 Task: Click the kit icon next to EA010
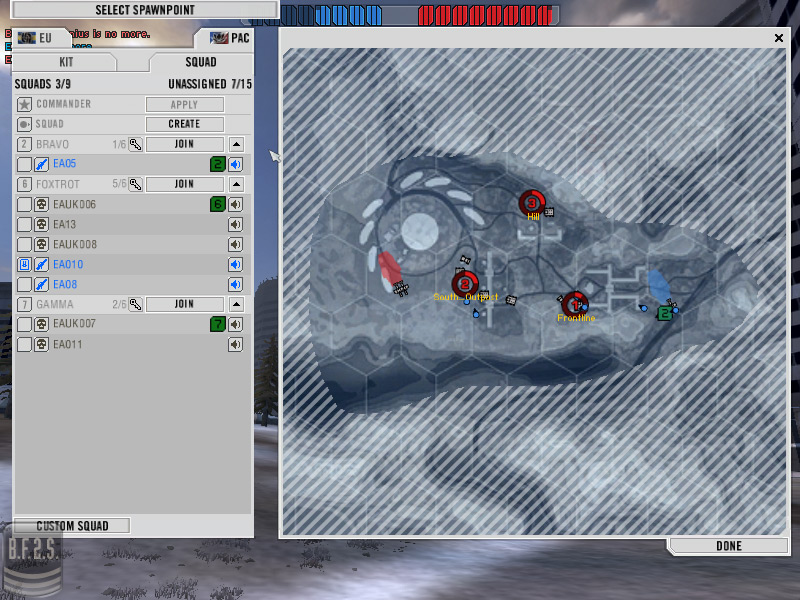coord(41,264)
